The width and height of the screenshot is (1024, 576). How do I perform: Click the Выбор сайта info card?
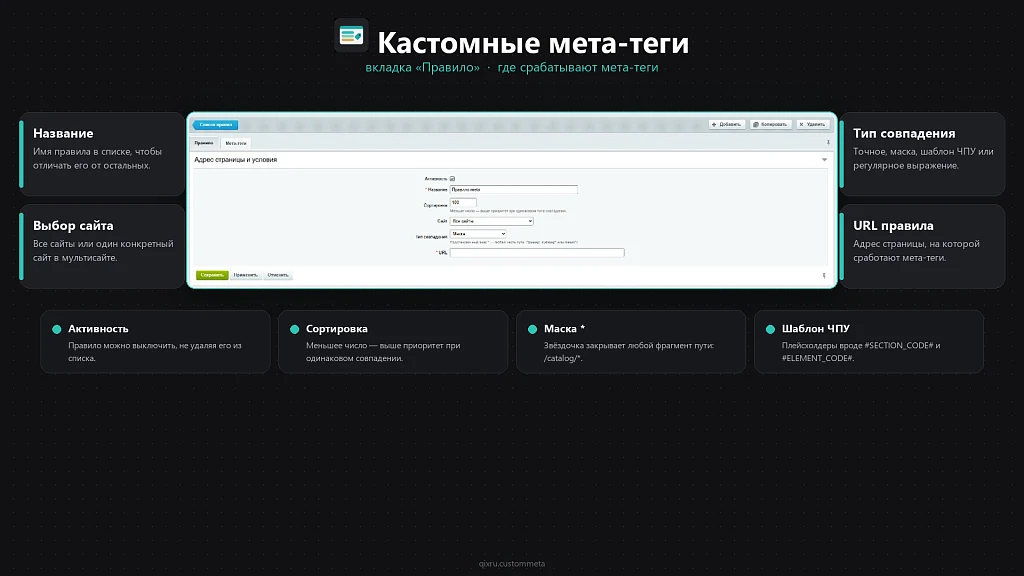tap(102, 246)
